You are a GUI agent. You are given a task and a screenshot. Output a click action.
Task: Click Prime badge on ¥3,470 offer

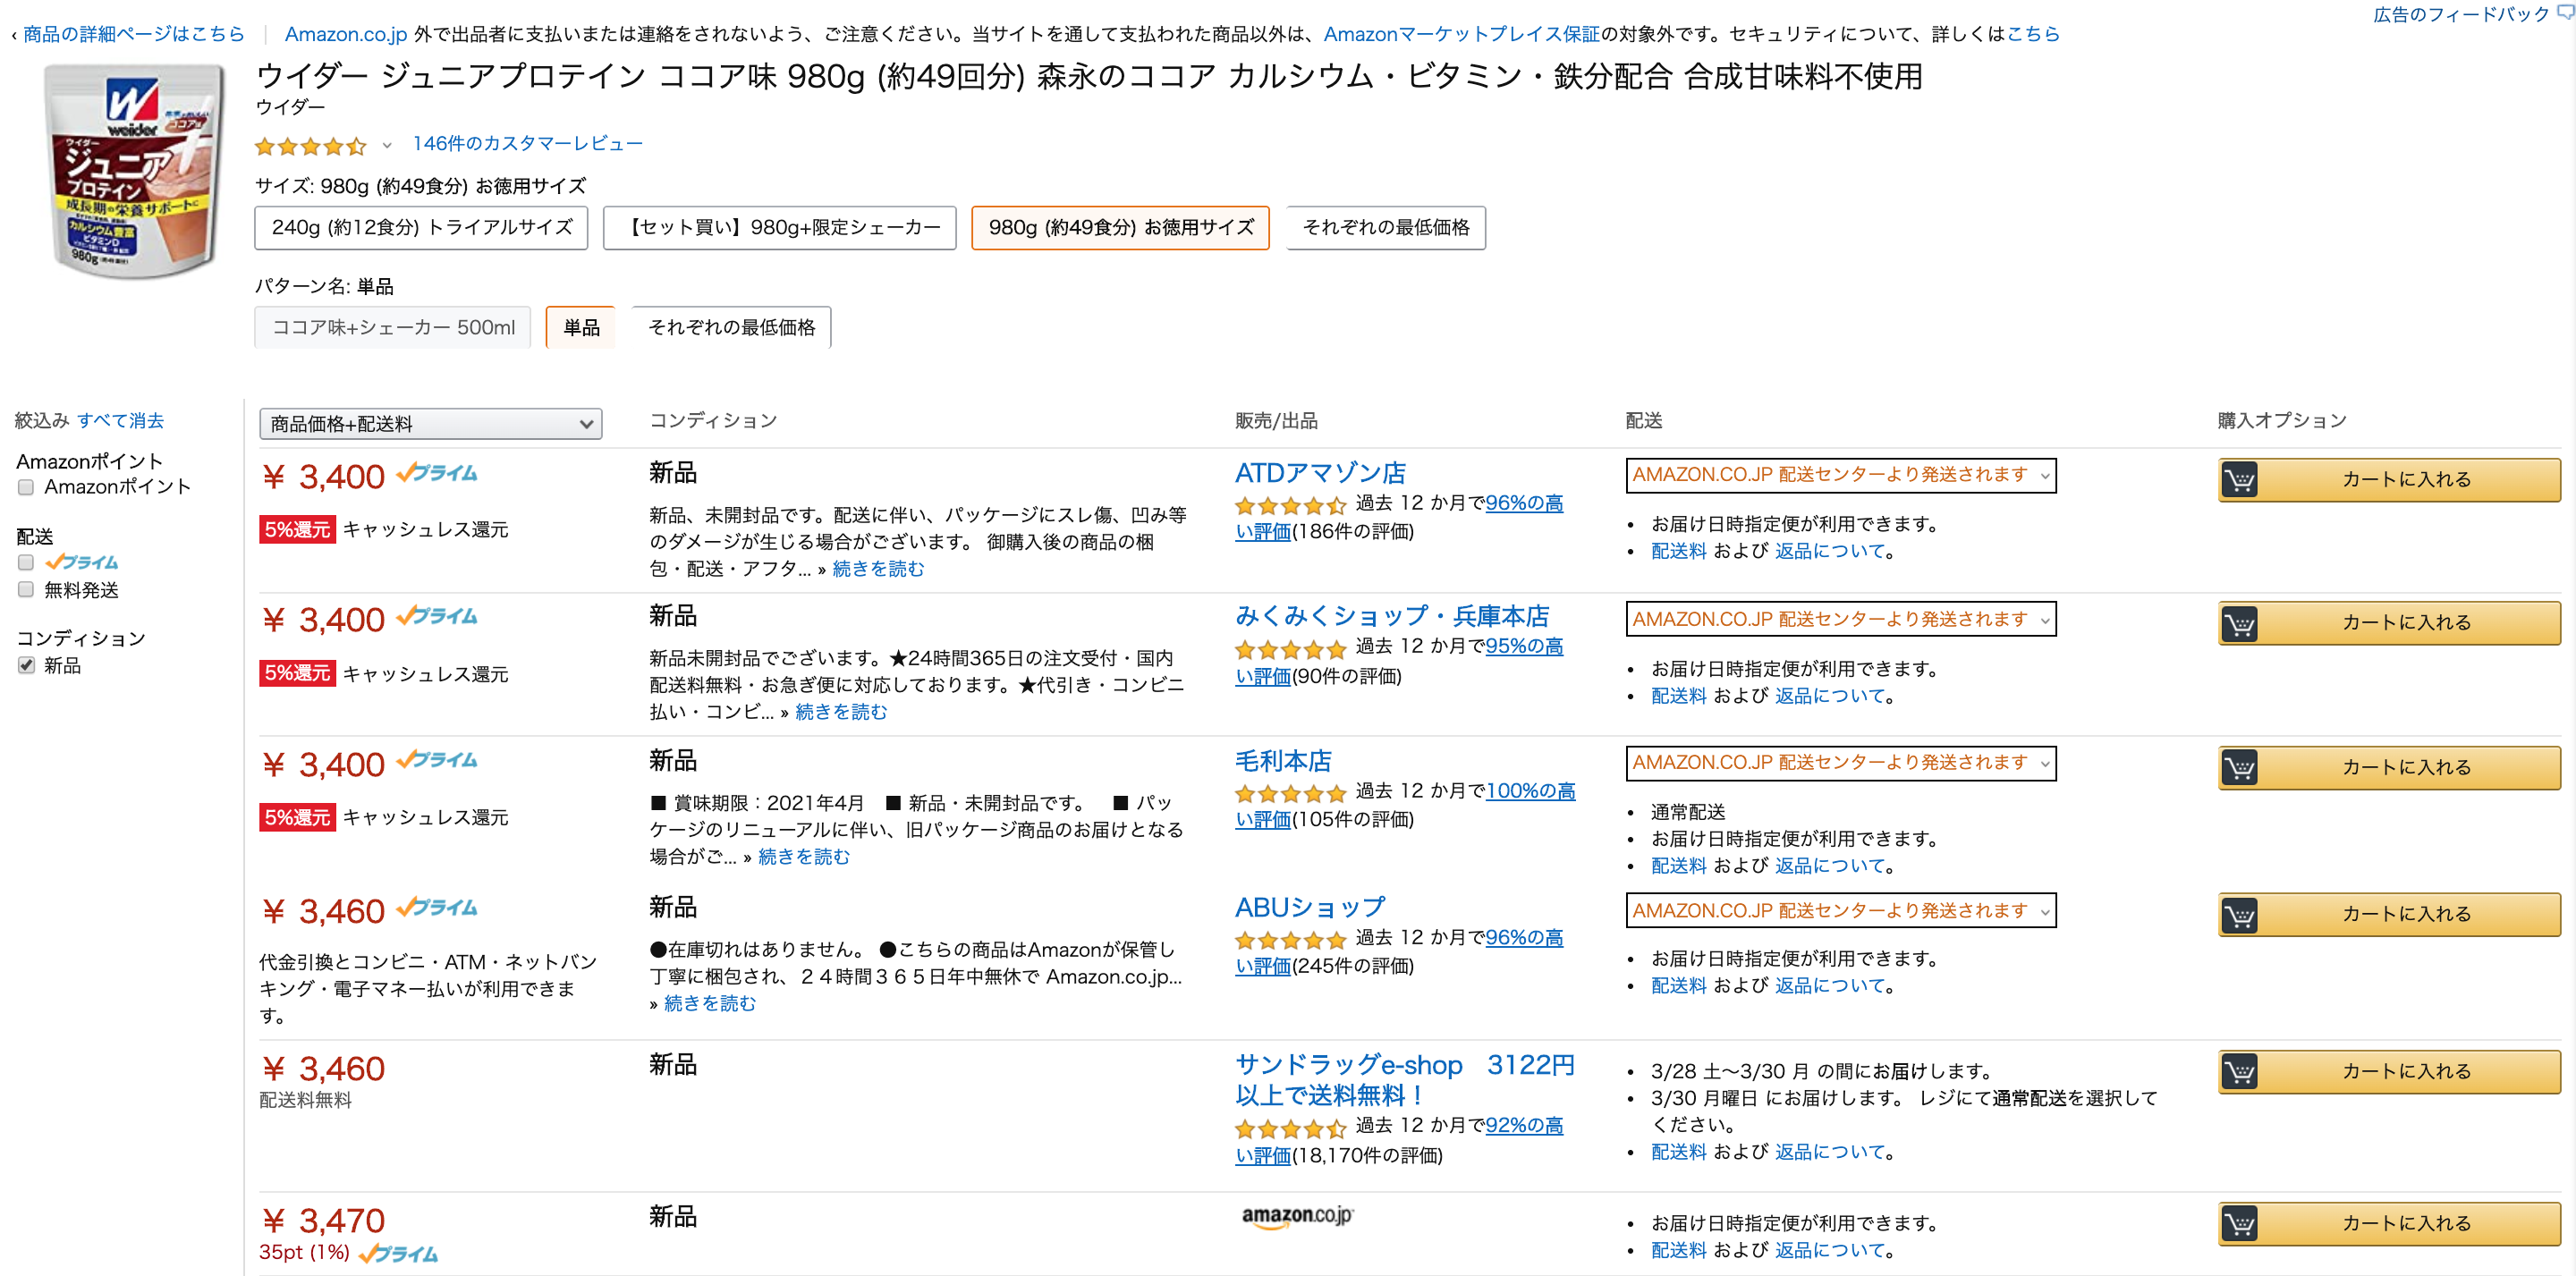[398, 1253]
